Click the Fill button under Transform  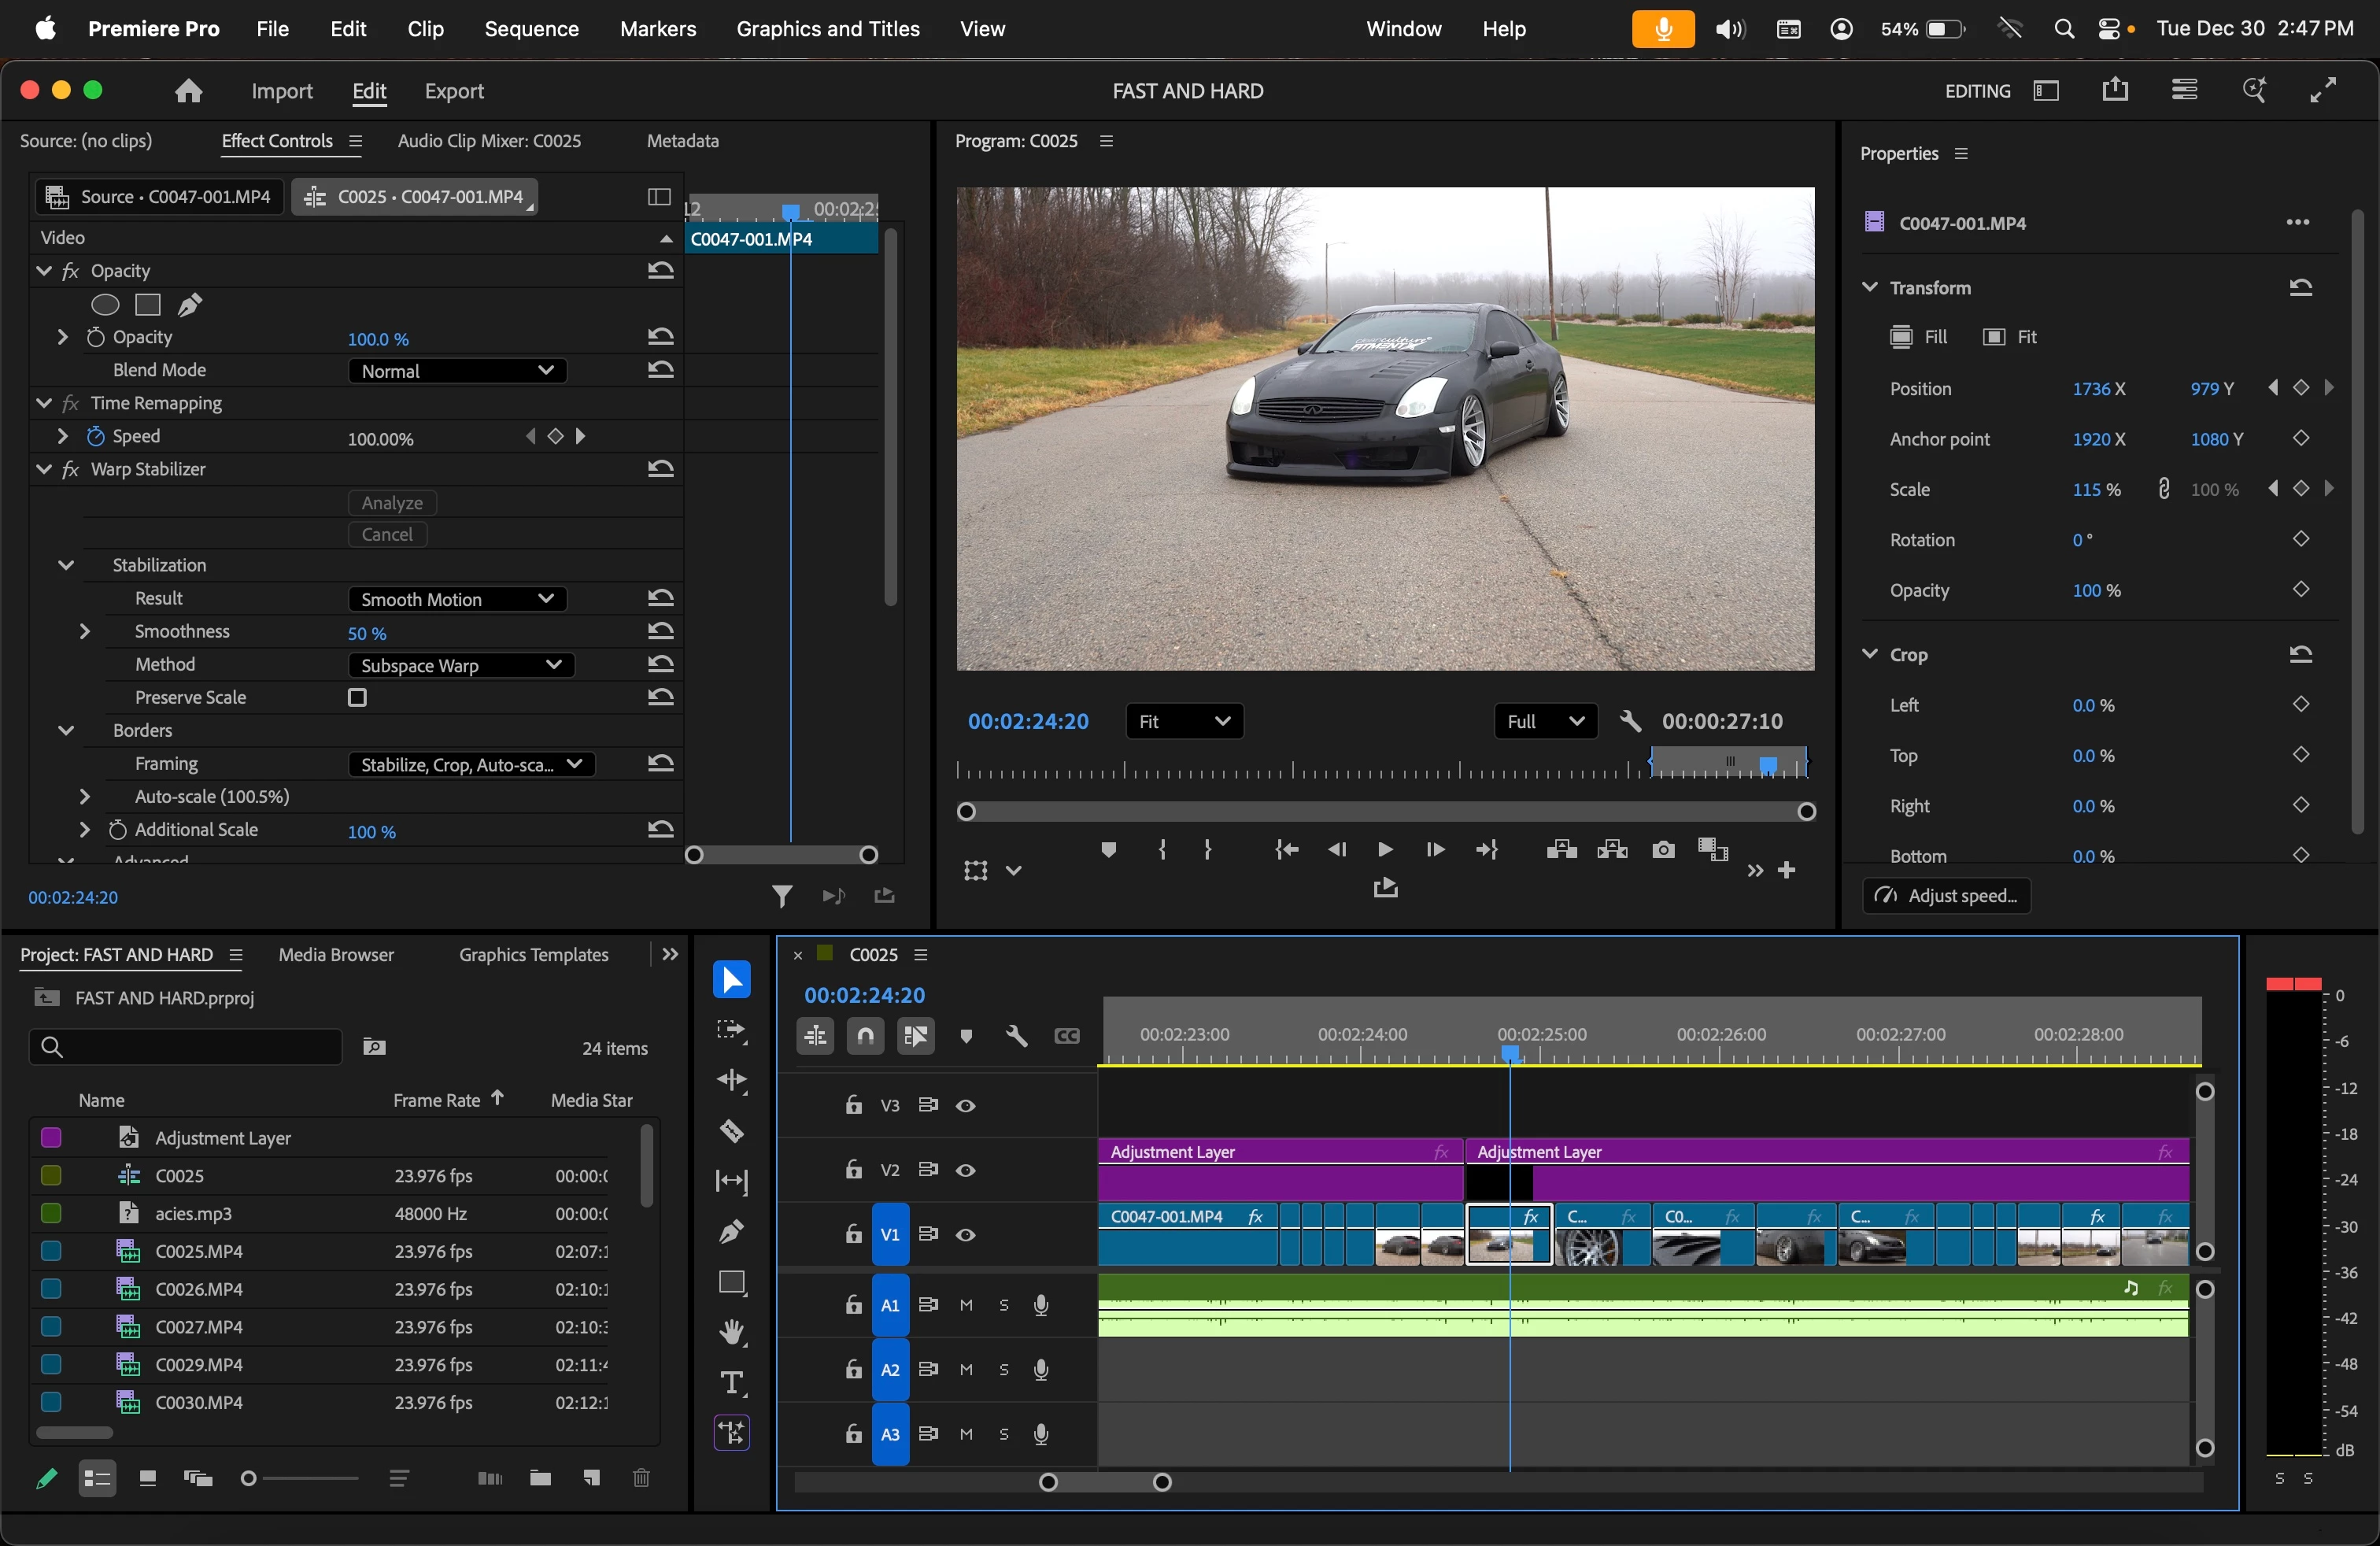(1918, 337)
